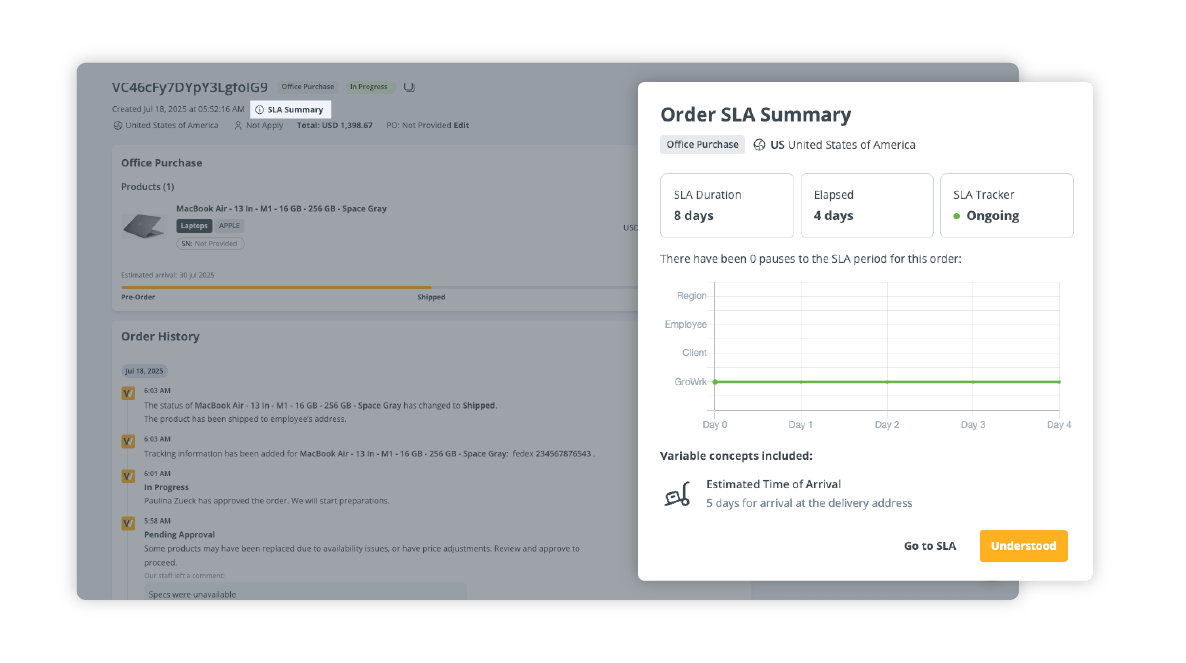
Task: Click the Elapsed 4 days card
Action: [x=867, y=206]
